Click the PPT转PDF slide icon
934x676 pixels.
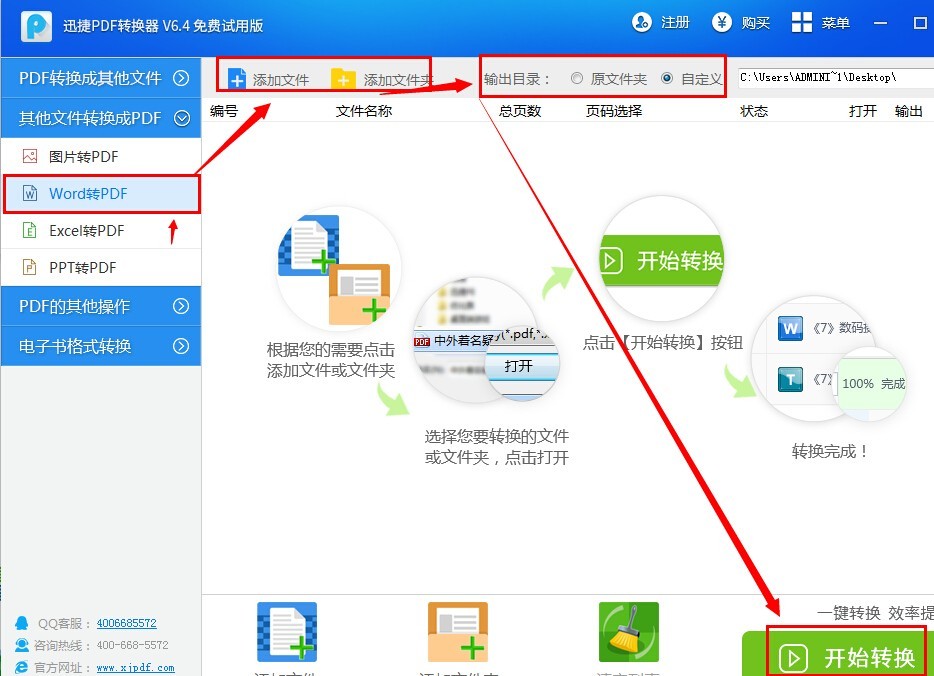pyautogui.click(x=30, y=267)
